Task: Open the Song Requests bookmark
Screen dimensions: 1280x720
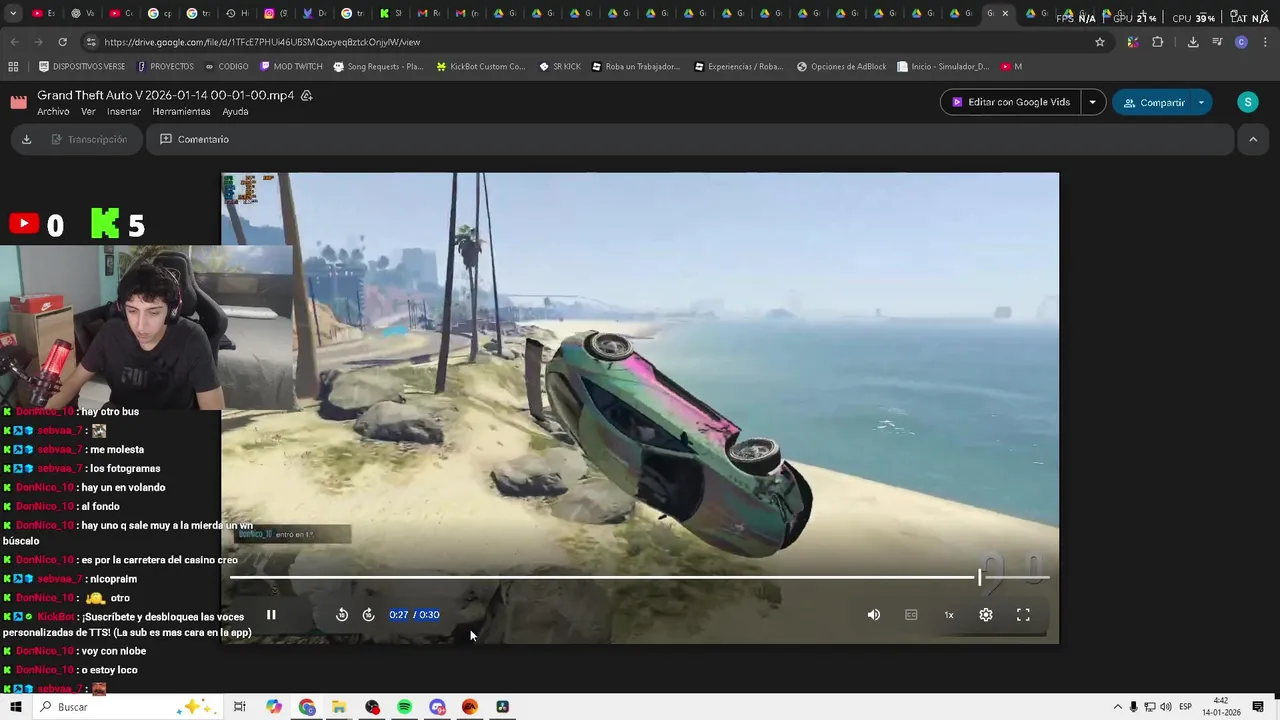Action: tap(378, 67)
